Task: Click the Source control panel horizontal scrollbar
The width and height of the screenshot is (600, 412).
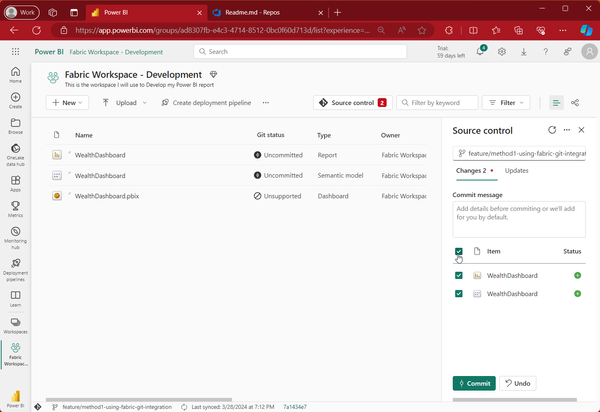Action: 514,399
